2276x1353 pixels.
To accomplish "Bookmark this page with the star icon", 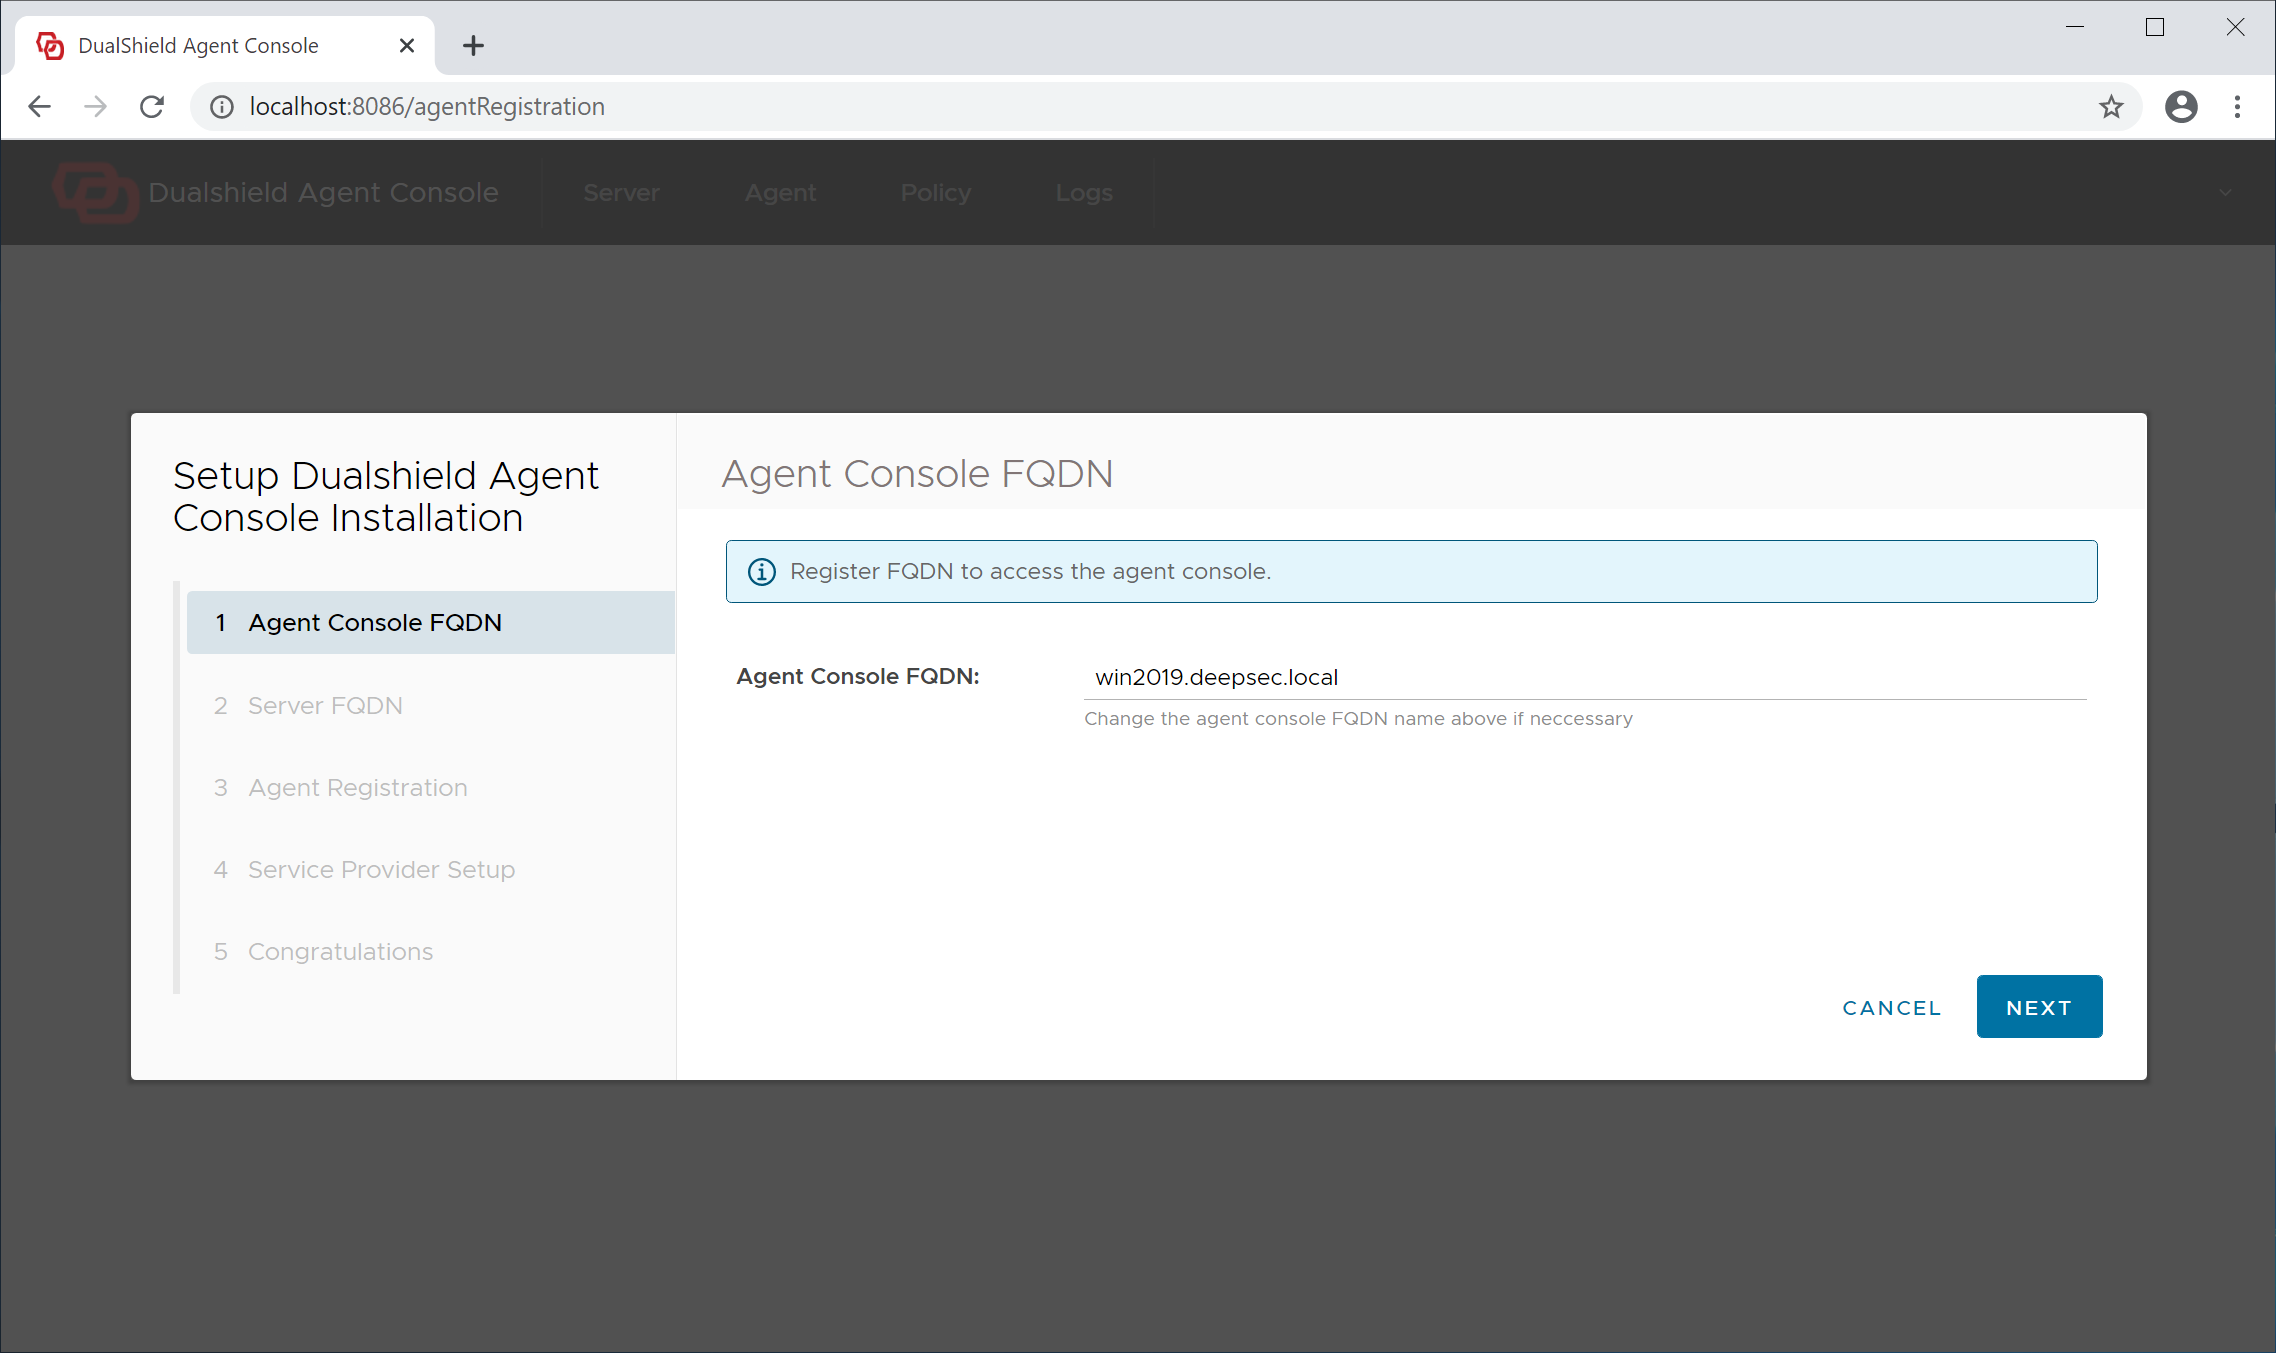I will click(2111, 107).
